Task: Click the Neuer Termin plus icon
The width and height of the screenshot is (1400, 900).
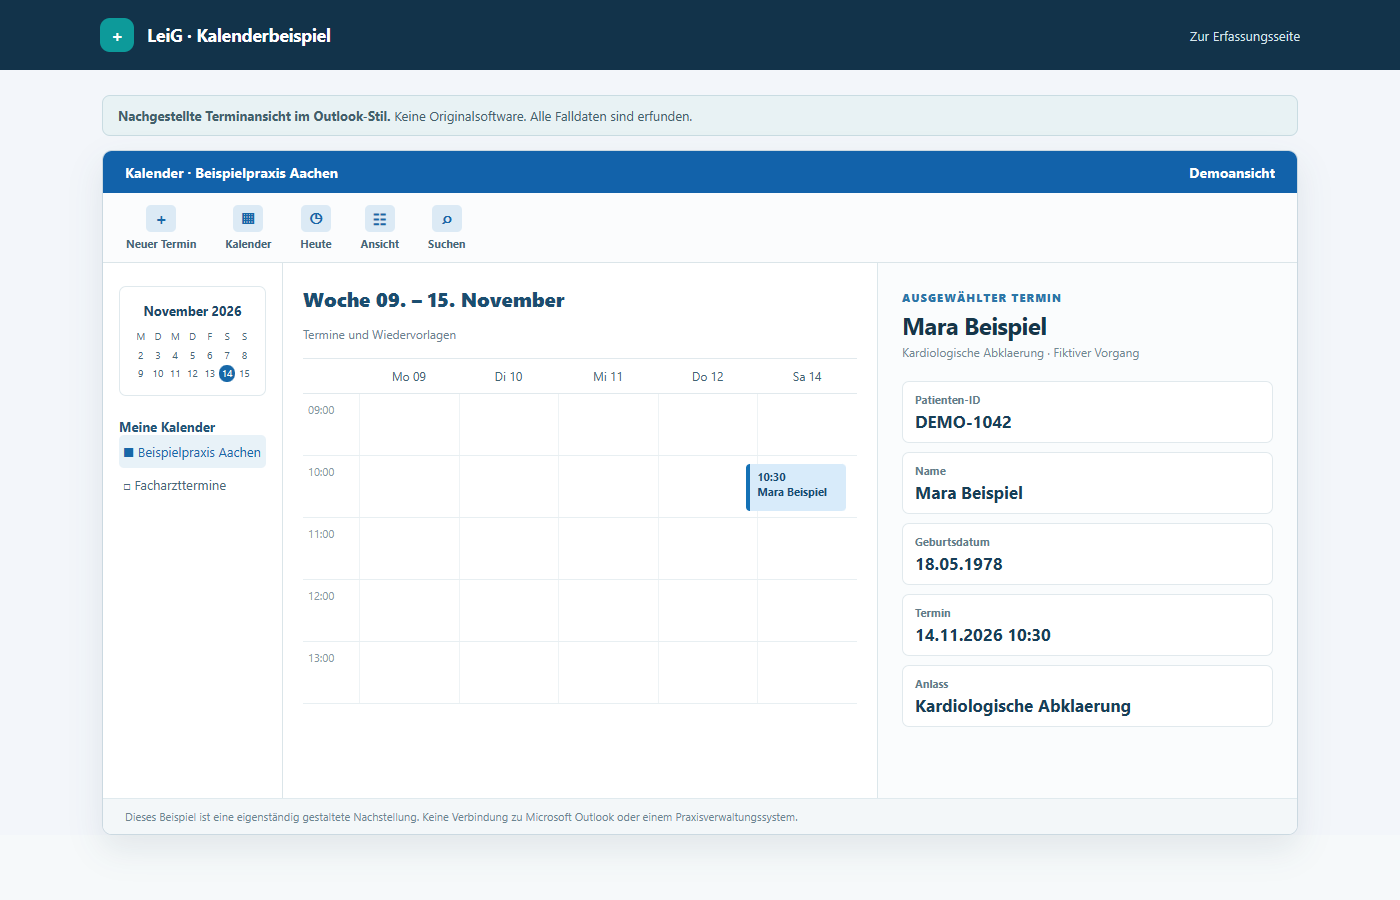Action: point(161,219)
